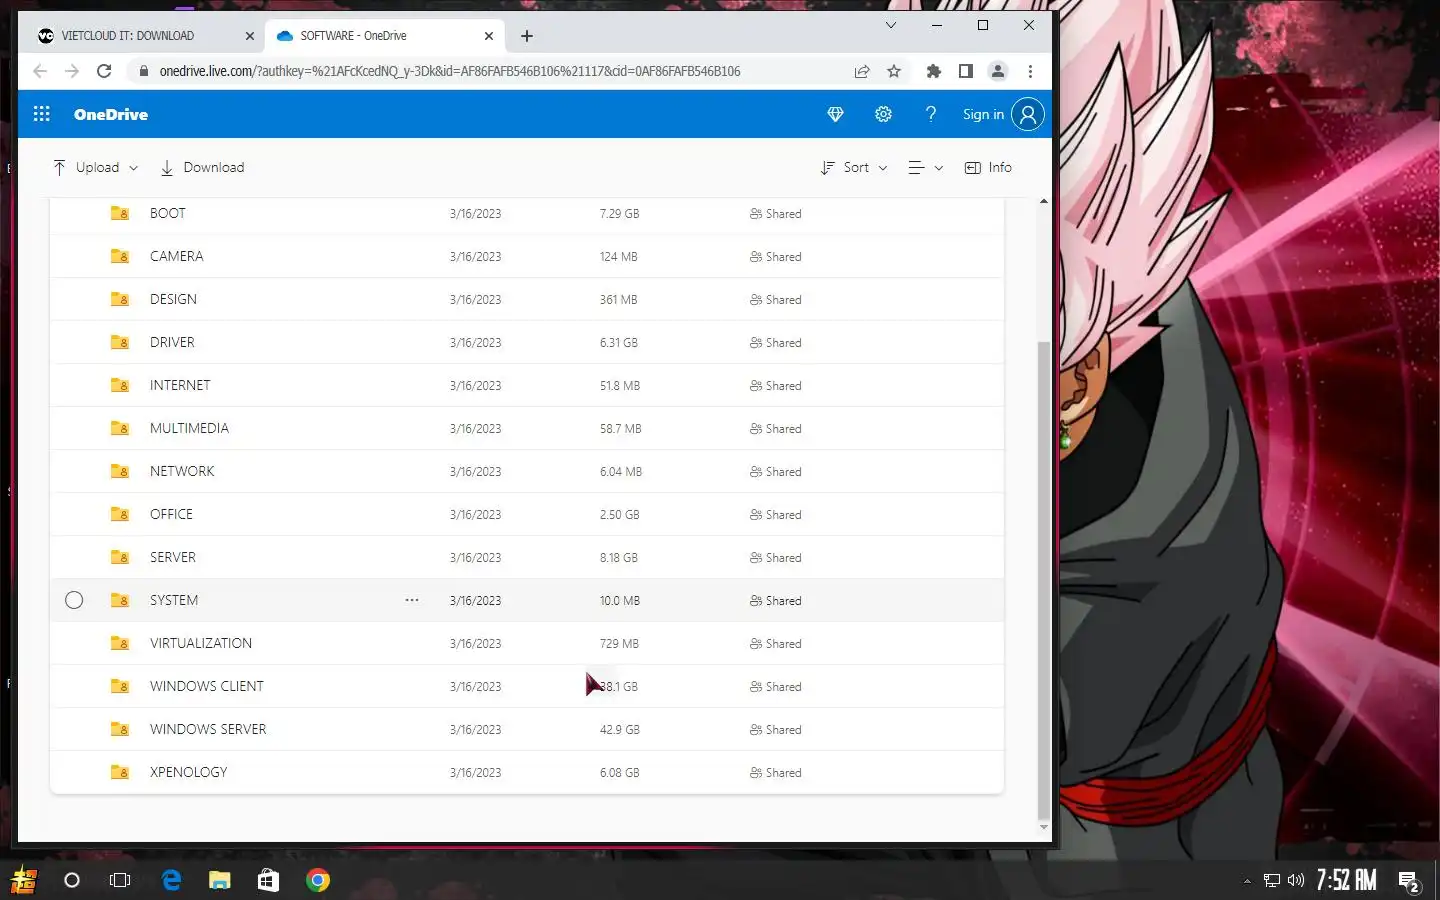Image resolution: width=1440 pixels, height=900 pixels.
Task: Click the 7.29 GB size value
Action: [x=620, y=214]
